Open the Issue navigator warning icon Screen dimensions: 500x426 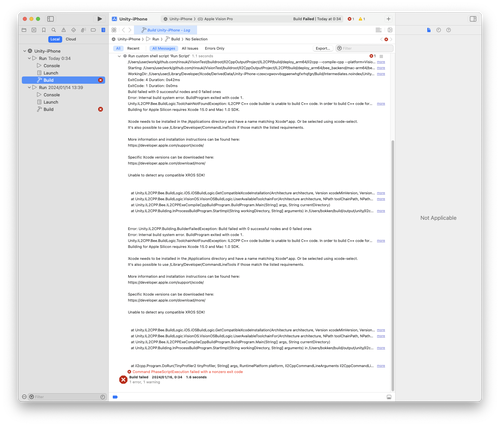pos(63,30)
